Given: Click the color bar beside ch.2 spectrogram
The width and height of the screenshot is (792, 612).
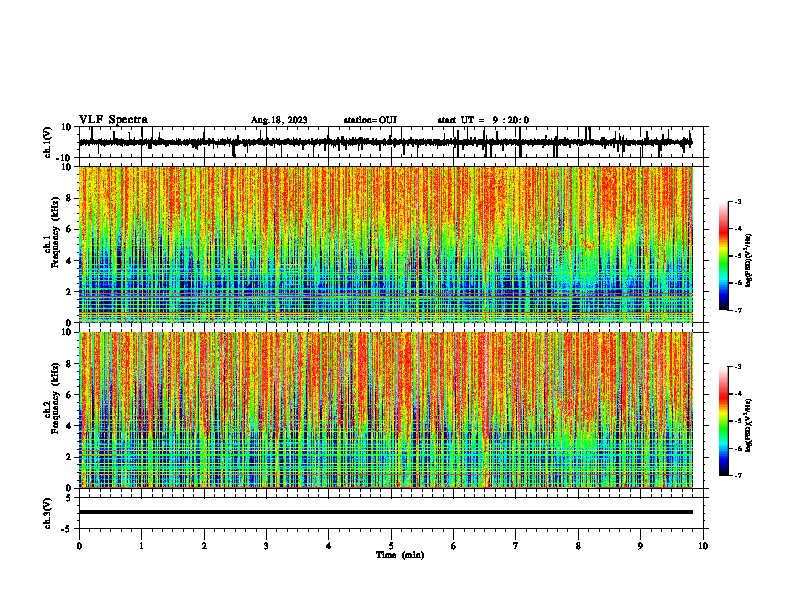Looking at the screenshot, I should pyautogui.click(x=723, y=421).
